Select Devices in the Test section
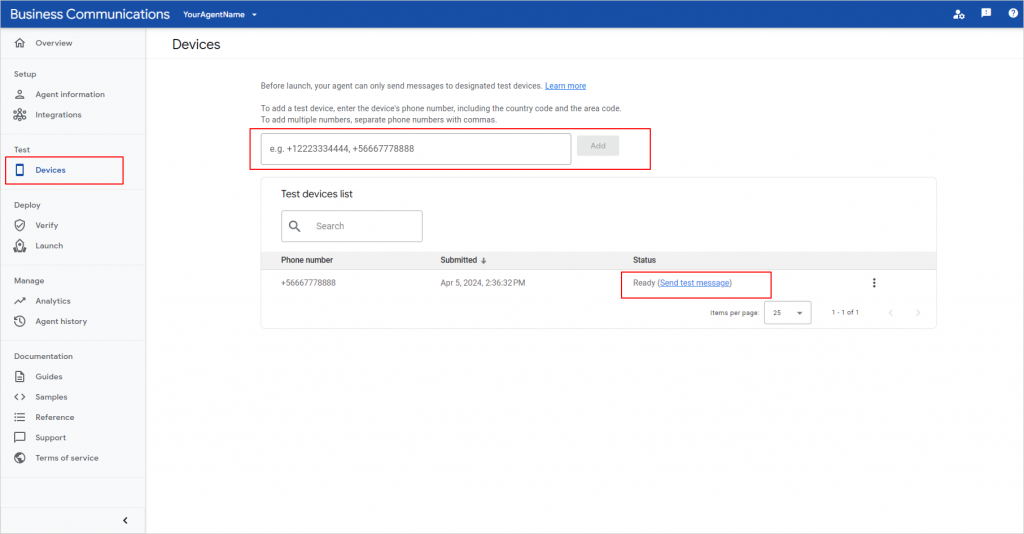Viewport: 1024px width, 534px height. (x=50, y=170)
